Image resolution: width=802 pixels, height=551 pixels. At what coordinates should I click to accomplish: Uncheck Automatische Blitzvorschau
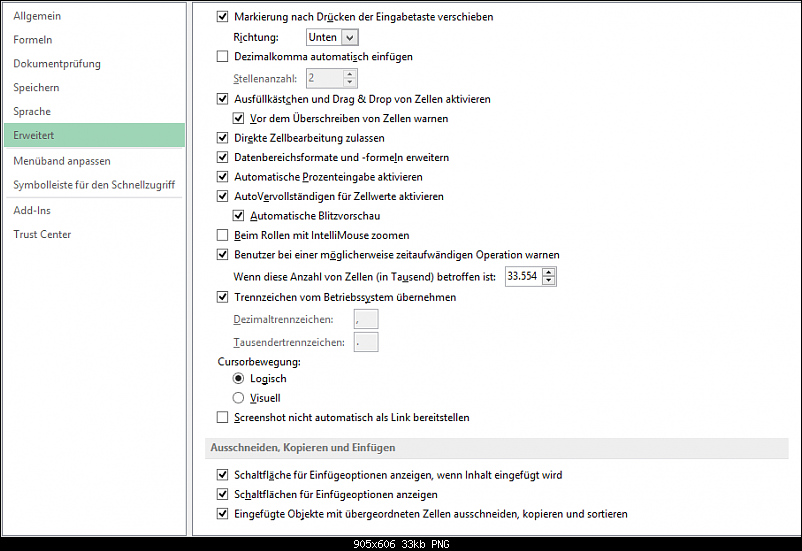(x=238, y=215)
